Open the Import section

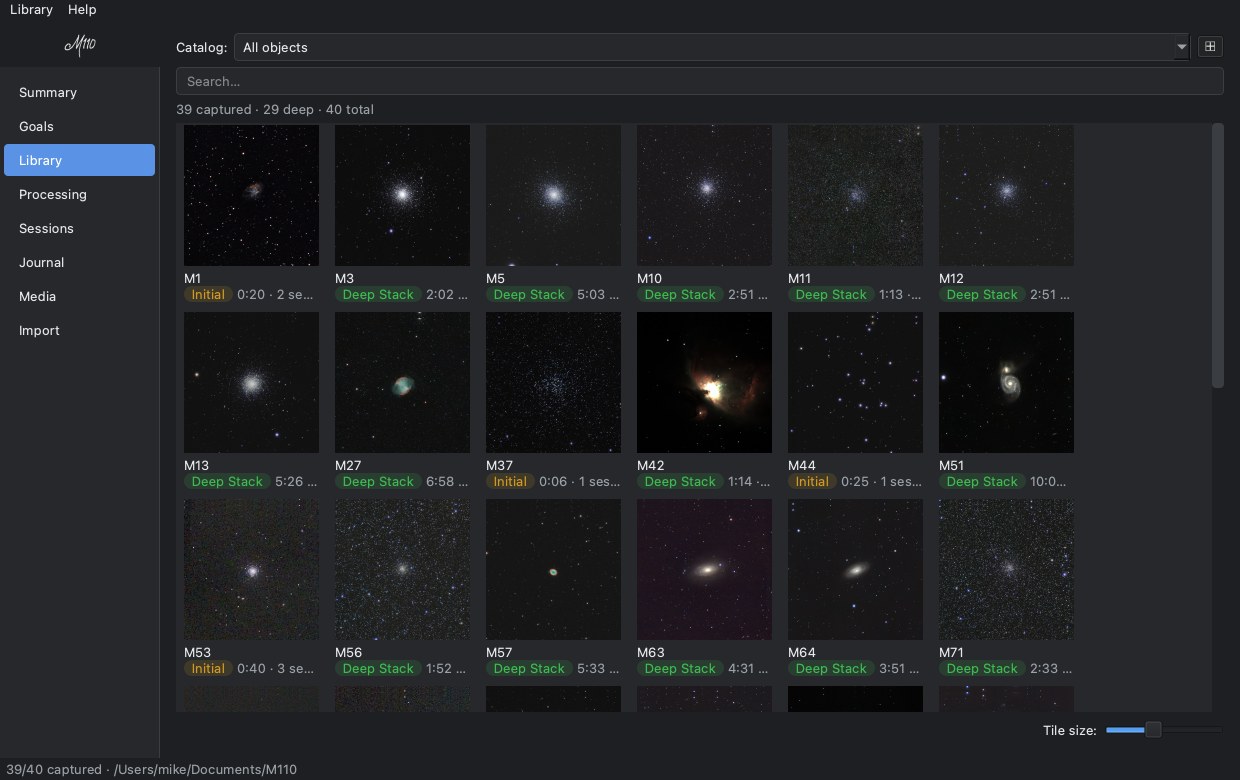click(x=80, y=330)
